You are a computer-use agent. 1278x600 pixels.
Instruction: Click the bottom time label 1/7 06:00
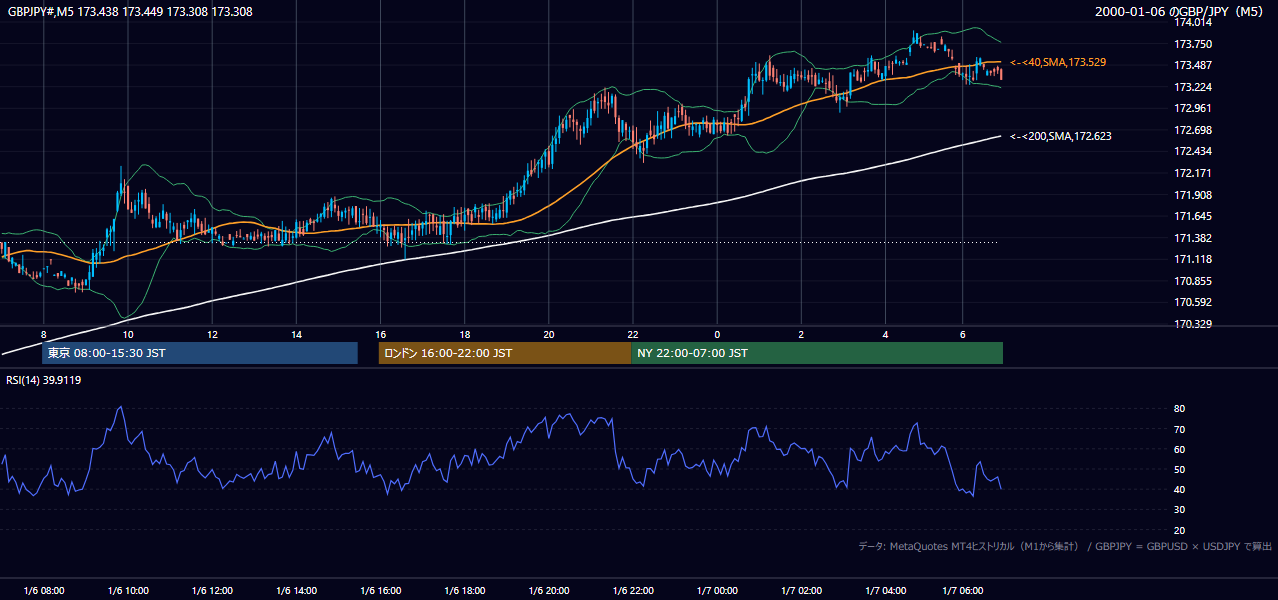coord(962,590)
